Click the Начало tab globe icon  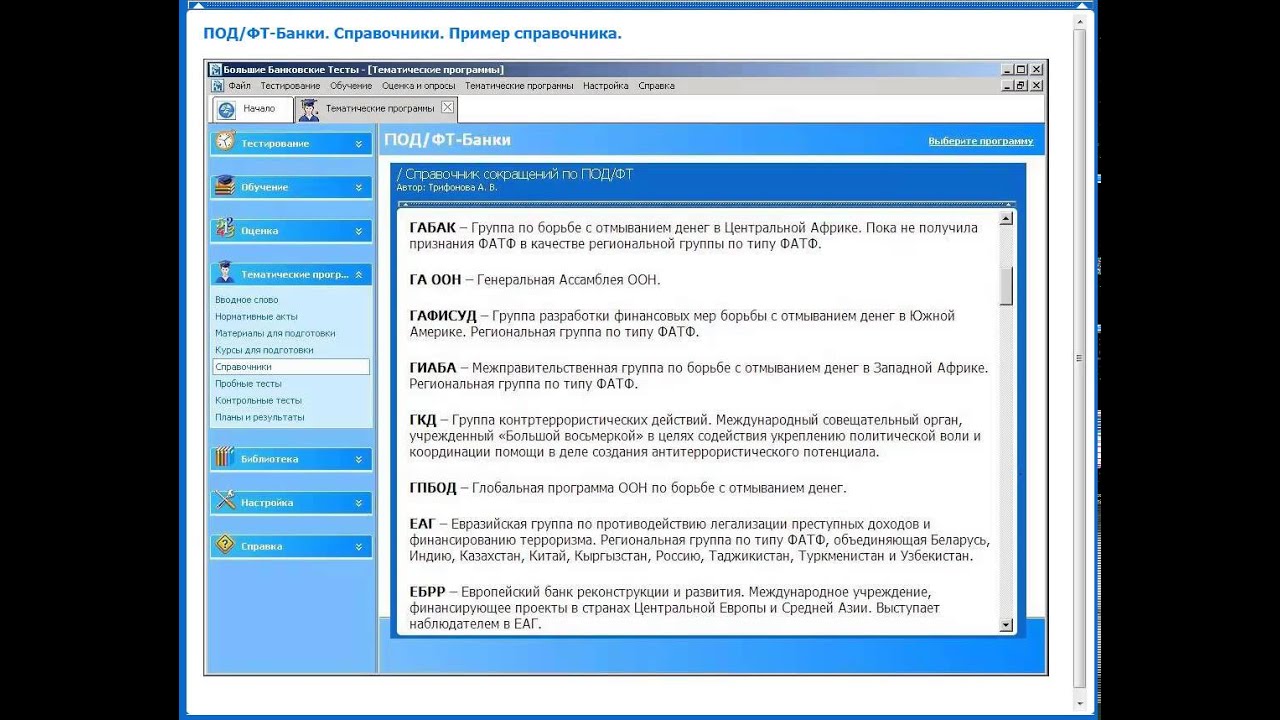pyautogui.click(x=226, y=109)
